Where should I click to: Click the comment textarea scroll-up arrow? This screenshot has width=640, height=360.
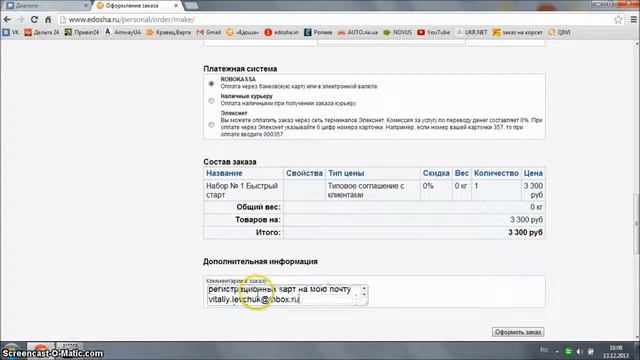click(364, 289)
